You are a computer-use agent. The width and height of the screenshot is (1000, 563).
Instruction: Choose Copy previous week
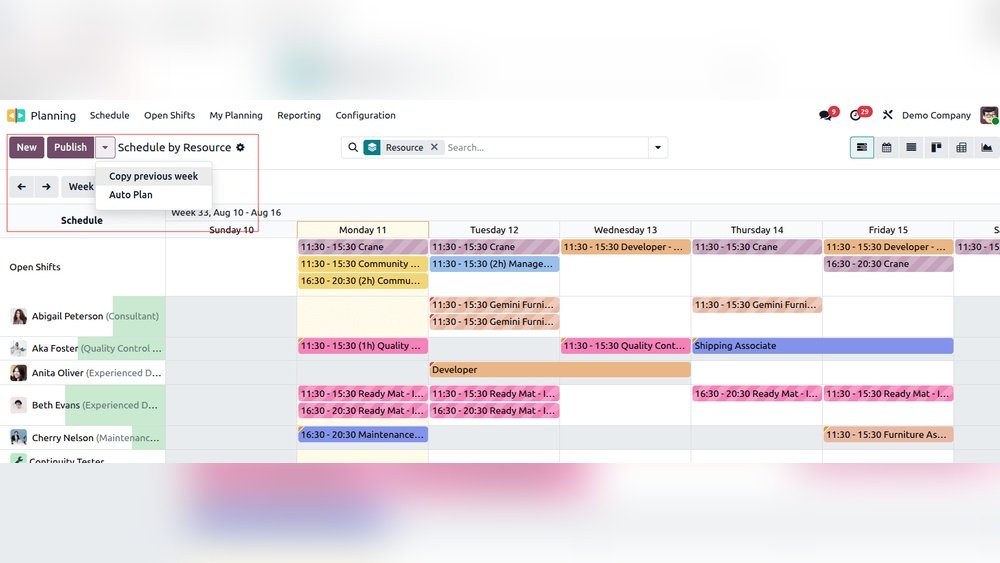coord(153,176)
